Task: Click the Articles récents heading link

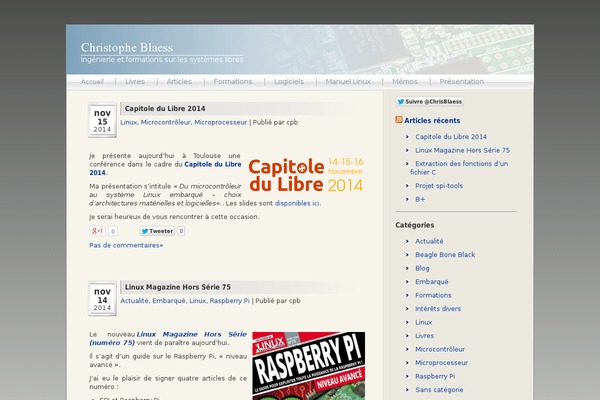Action: tap(432, 121)
